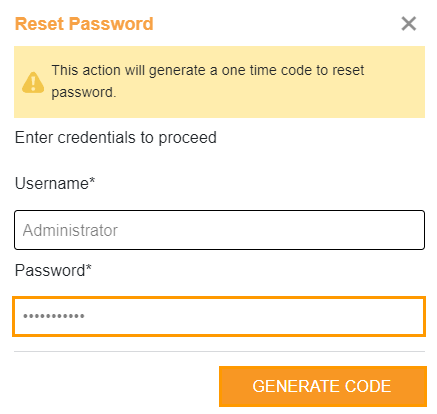Click the Administrator placeholder text
Screen dimensions: 437x414
(x=70, y=230)
